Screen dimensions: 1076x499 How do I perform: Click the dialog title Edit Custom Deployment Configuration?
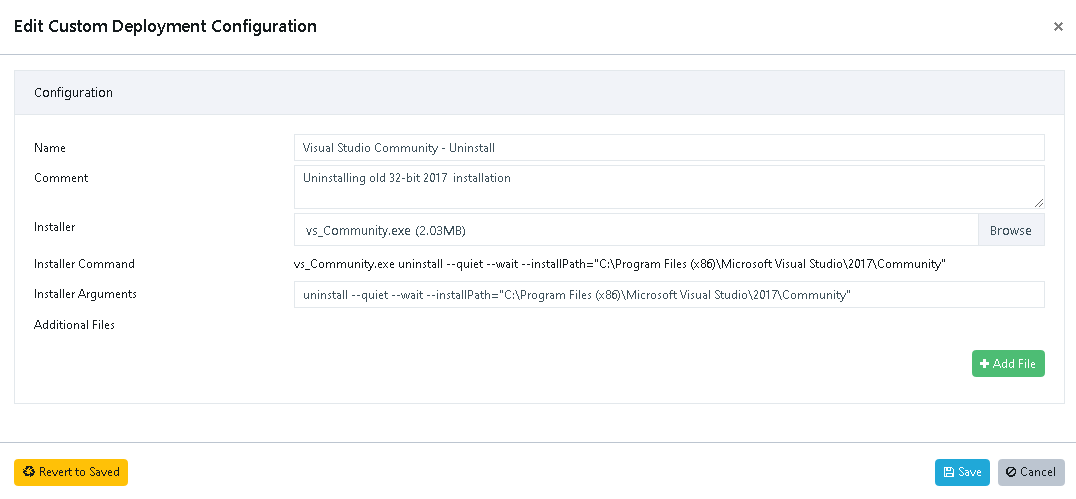[x=165, y=27]
